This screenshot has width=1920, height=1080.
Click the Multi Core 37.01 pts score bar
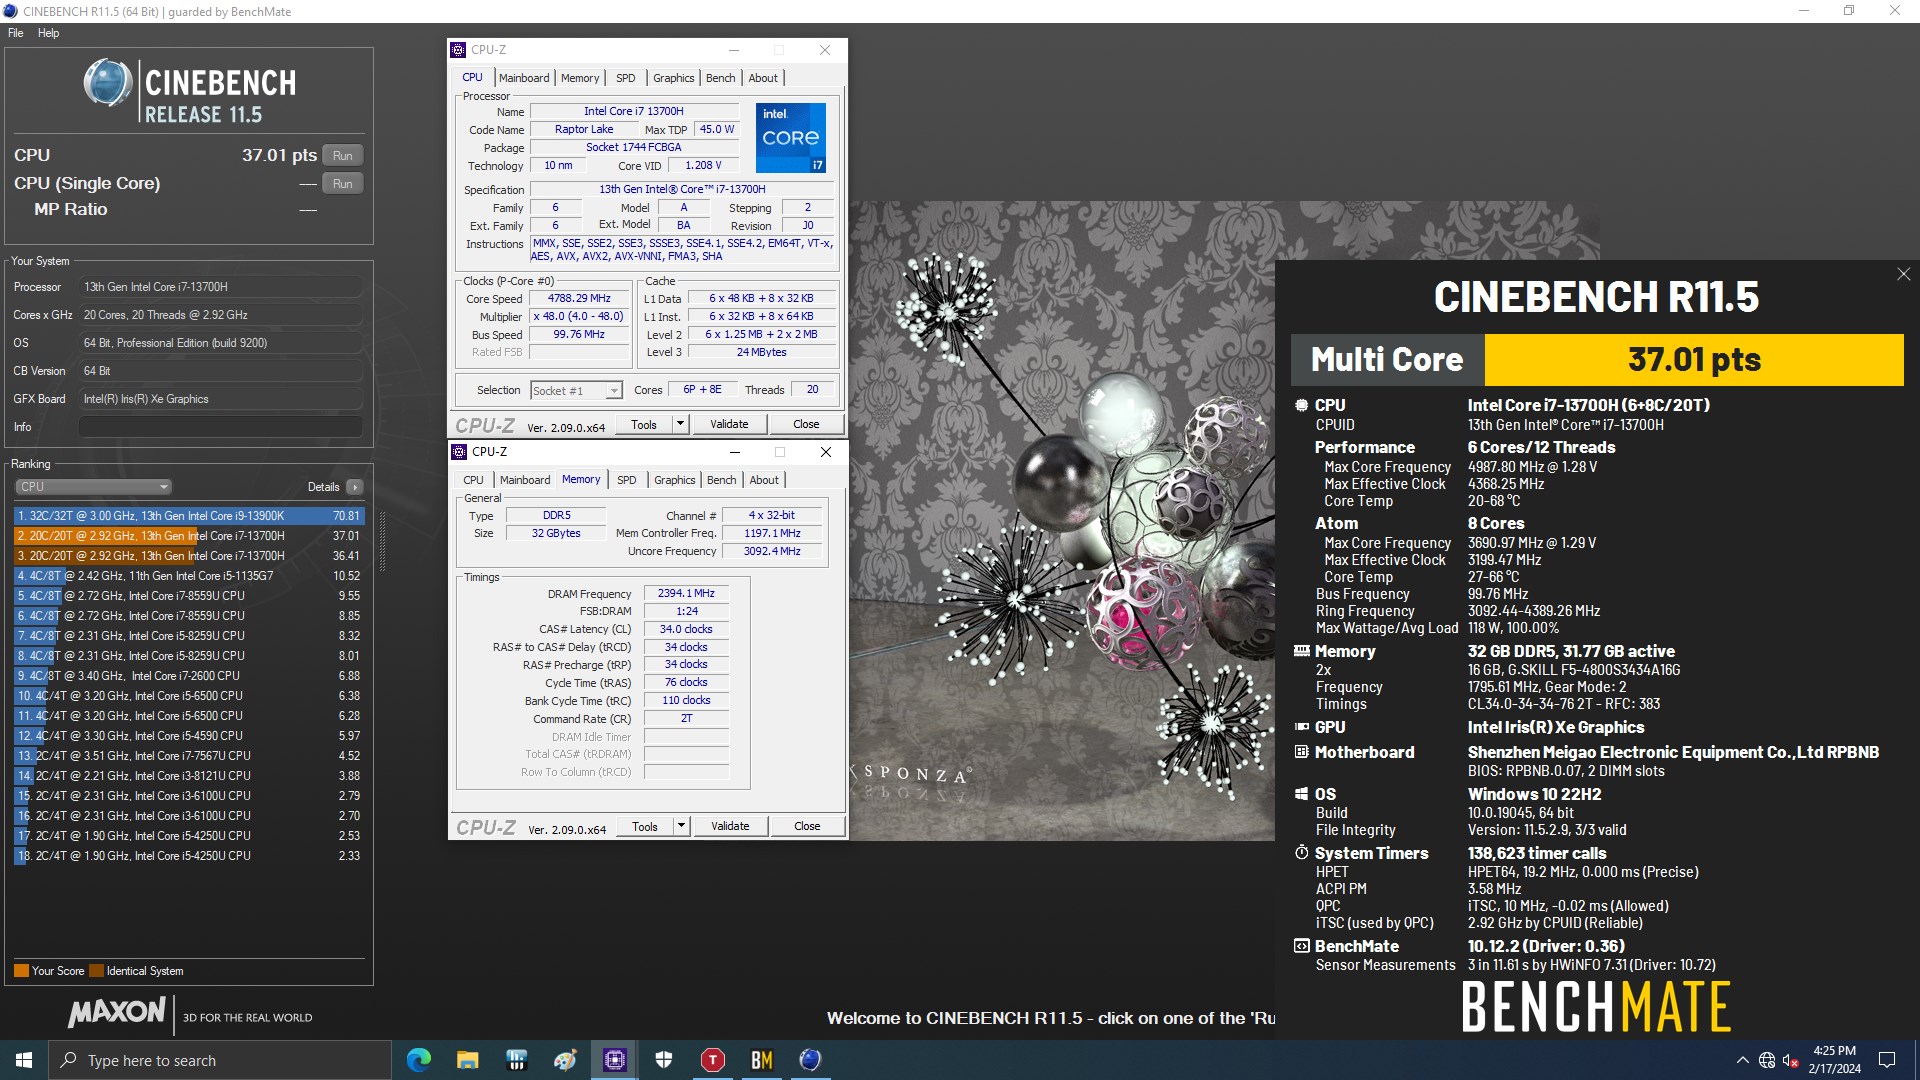click(x=1597, y=359)
